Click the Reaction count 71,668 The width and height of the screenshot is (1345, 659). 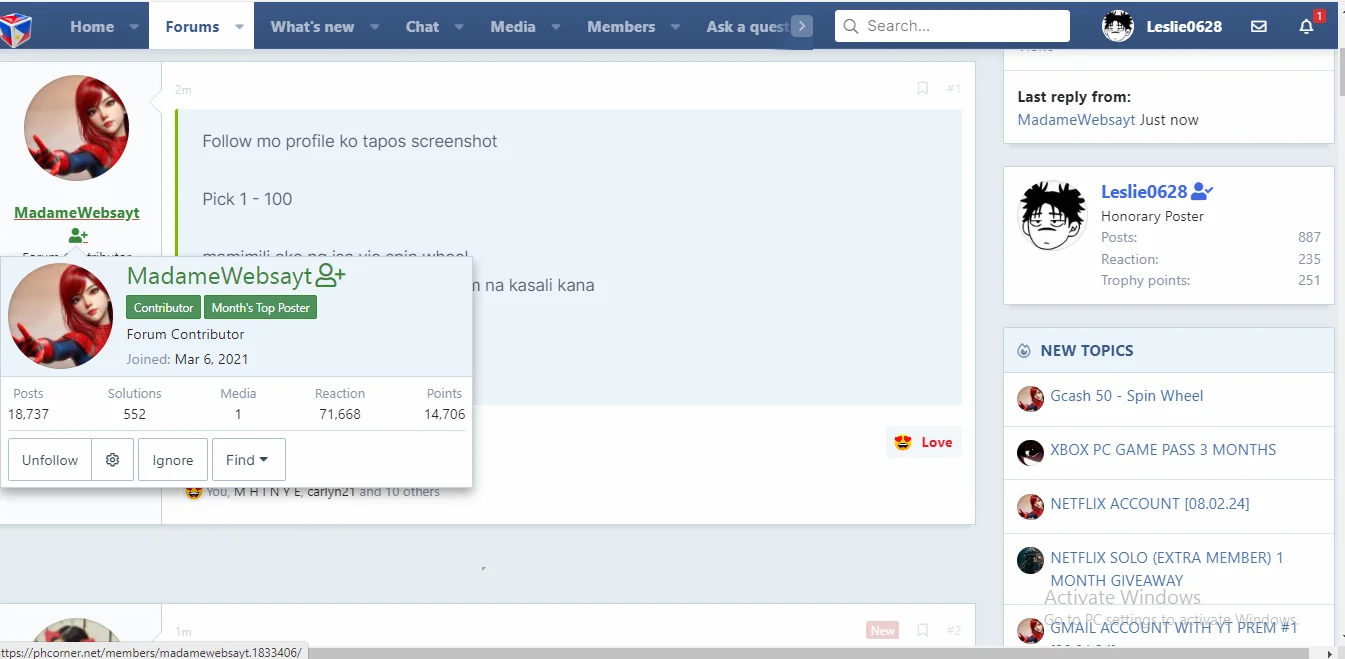pyautogui.click(x=340, y=414)
